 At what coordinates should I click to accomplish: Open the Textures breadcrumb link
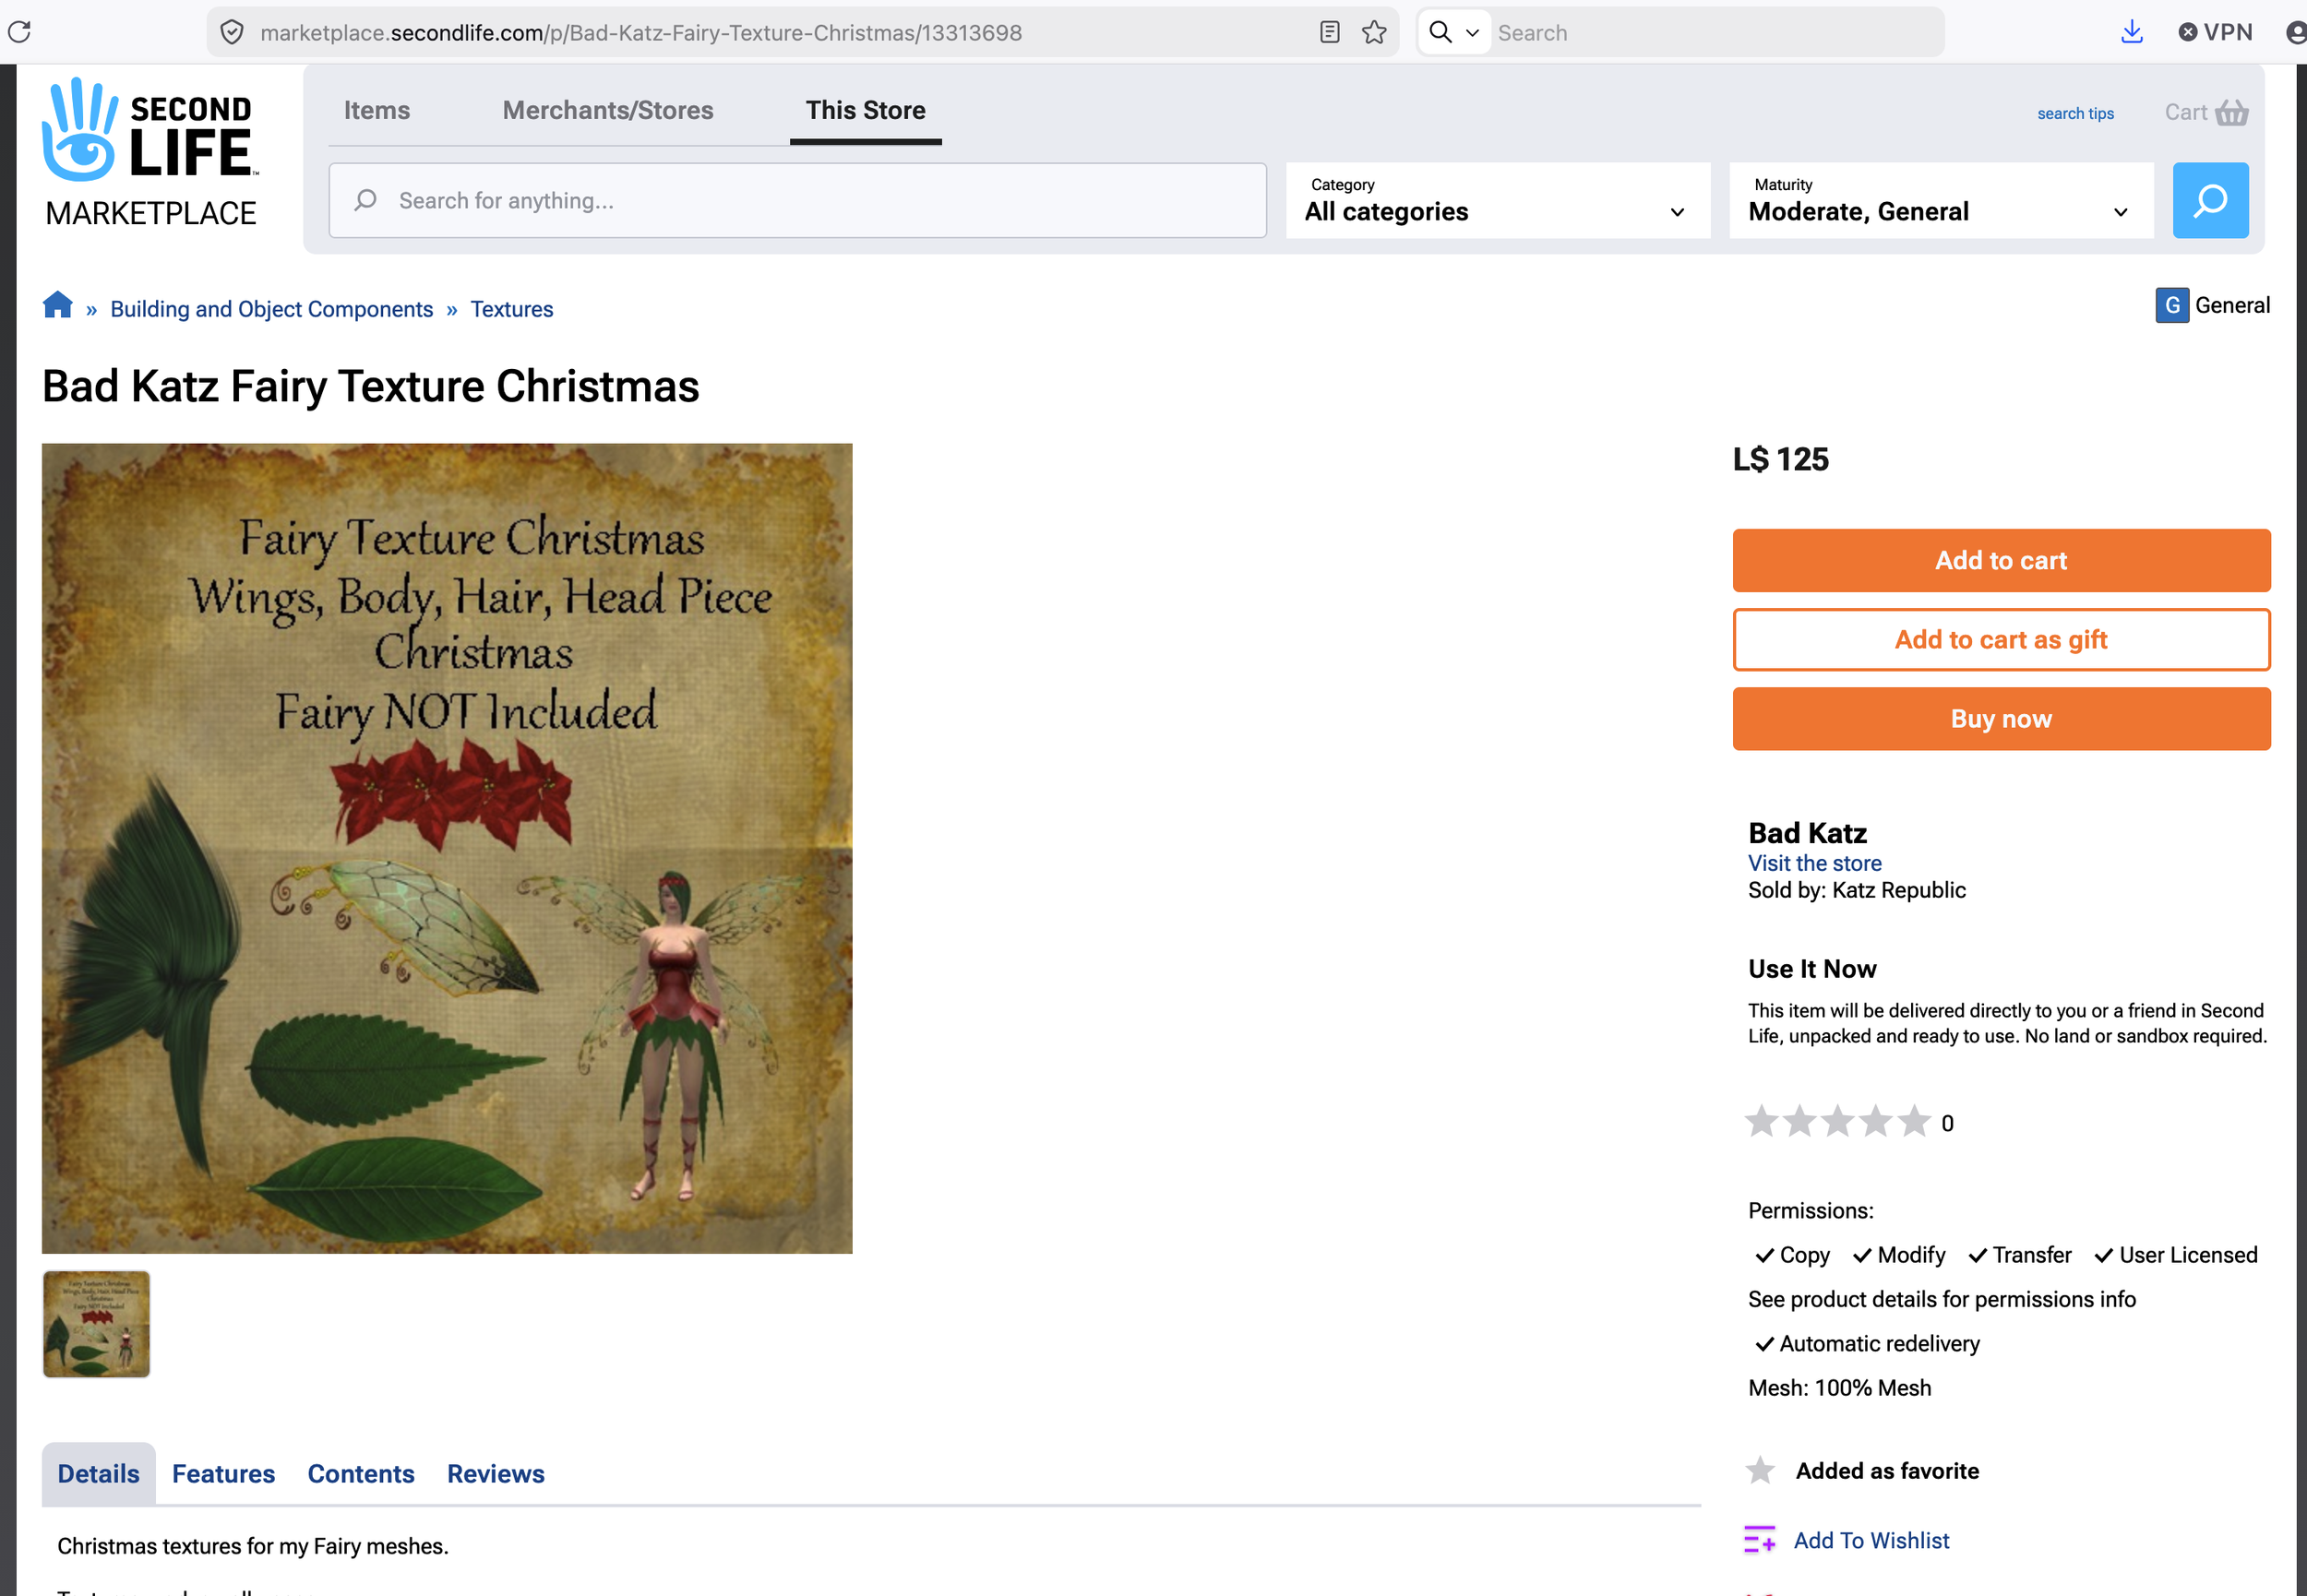pyautogui.click(x=511, y=309)
